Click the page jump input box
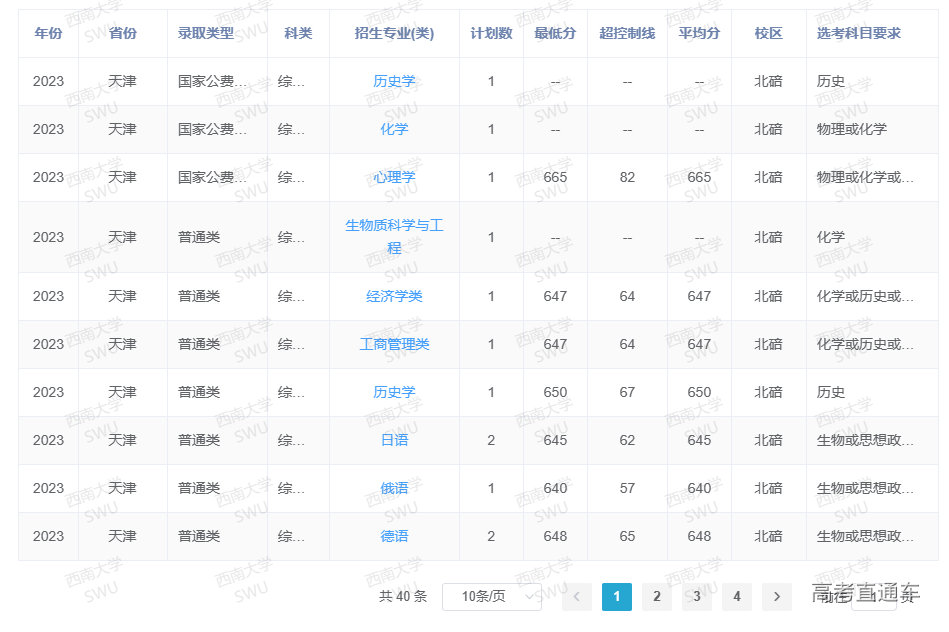This screenshot has height=632, width=949. [x=873, y=597]
